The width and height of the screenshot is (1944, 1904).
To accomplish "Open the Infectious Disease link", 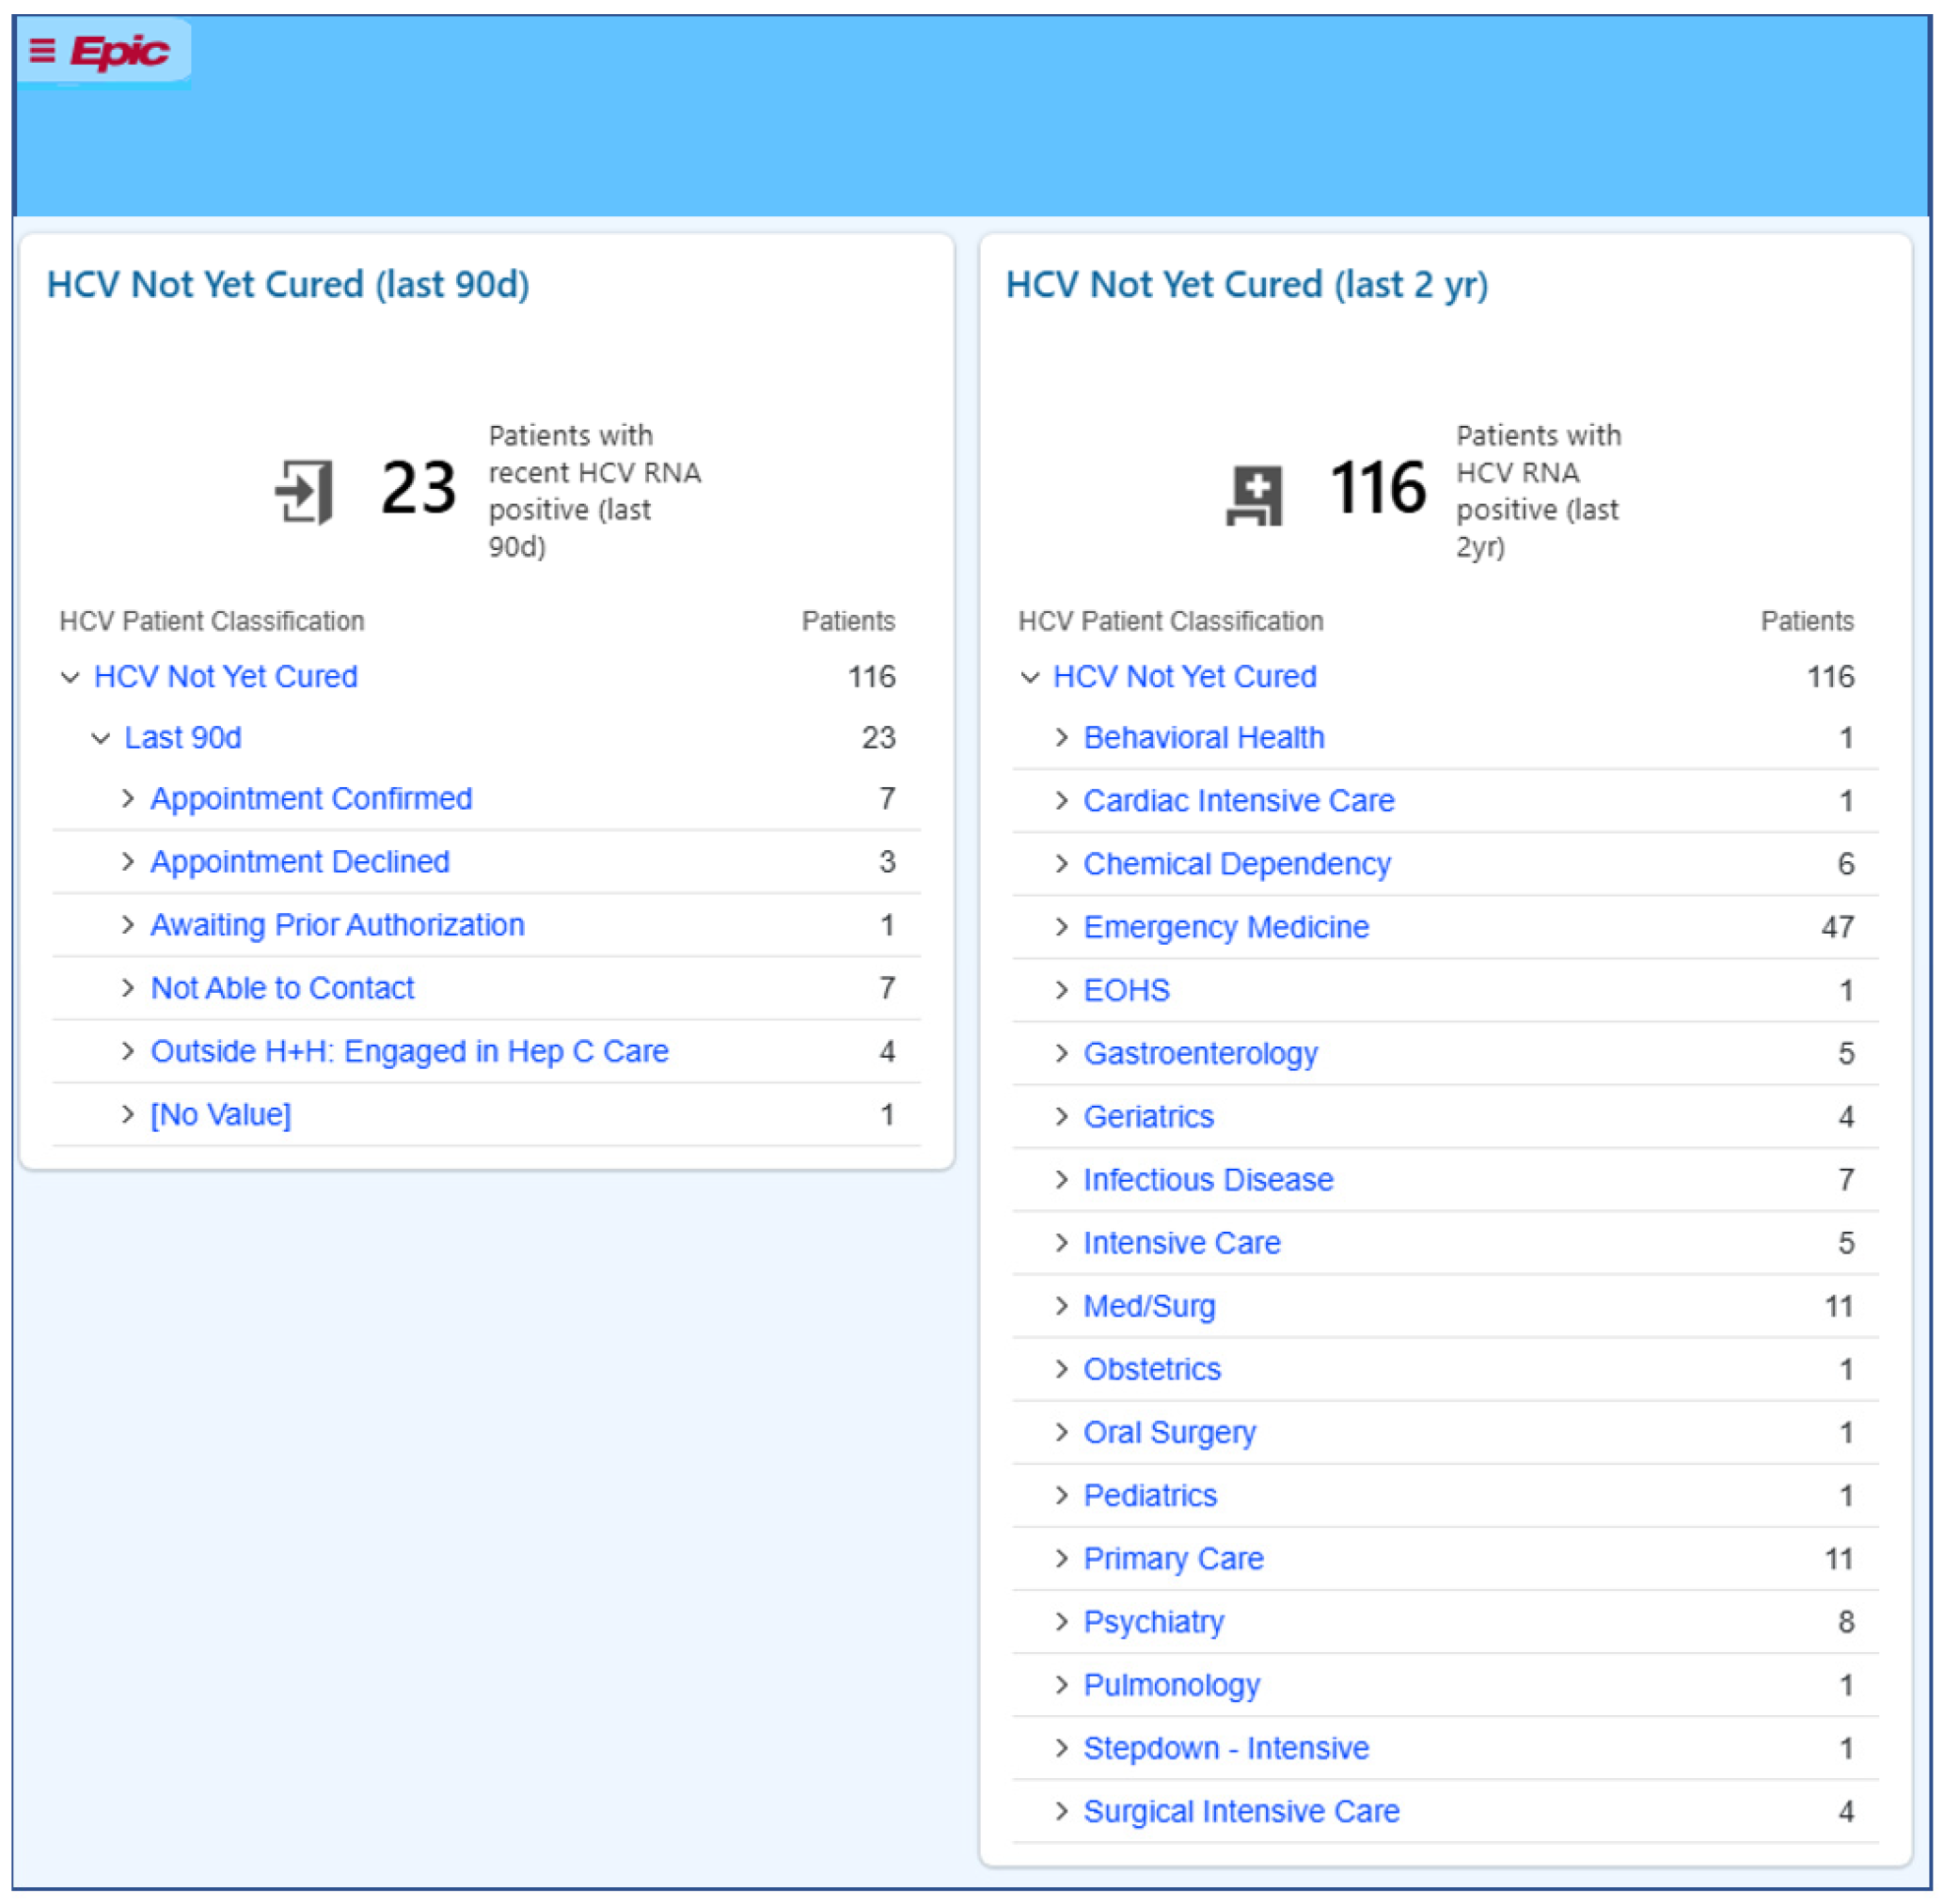I will pyautogui.click(x=1208, y=1181).
